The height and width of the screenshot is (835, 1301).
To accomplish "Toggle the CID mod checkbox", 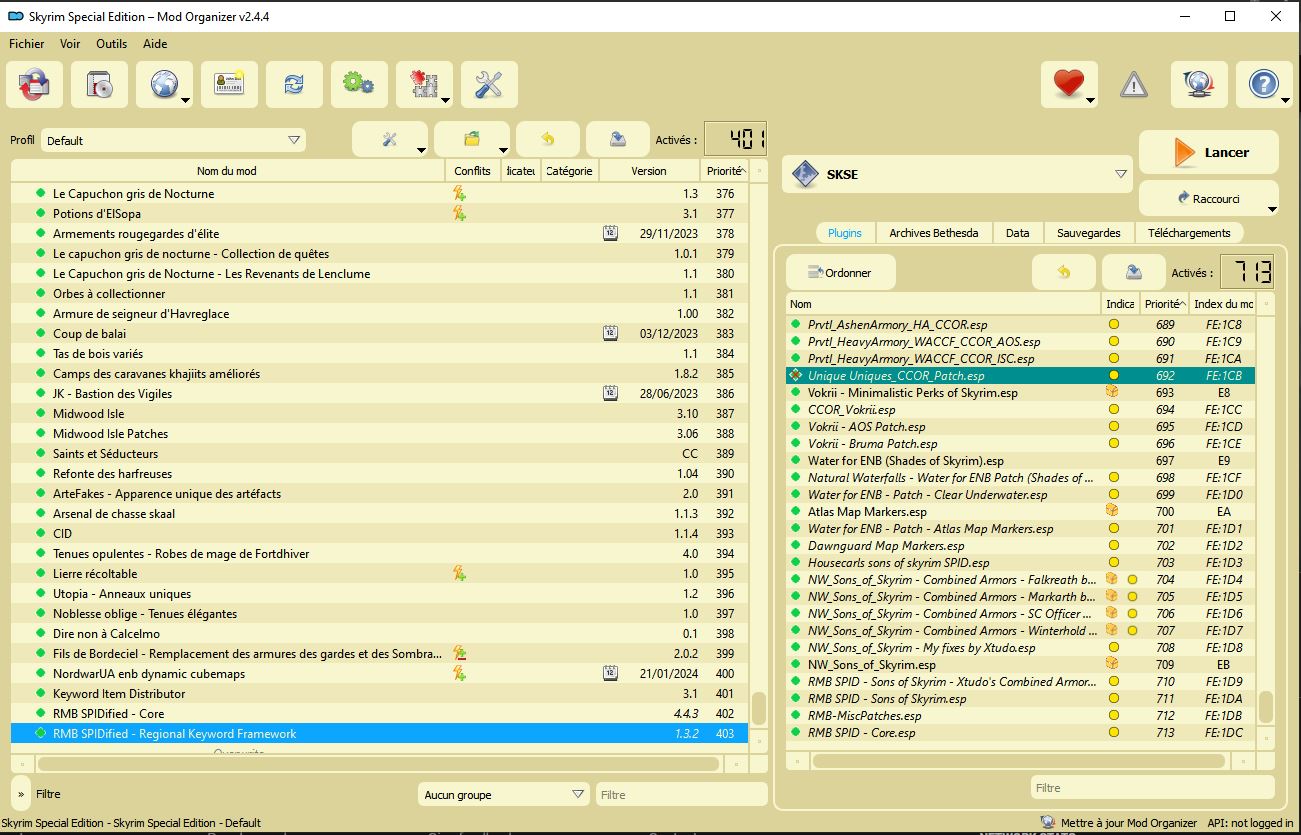I will coord(41,534).
